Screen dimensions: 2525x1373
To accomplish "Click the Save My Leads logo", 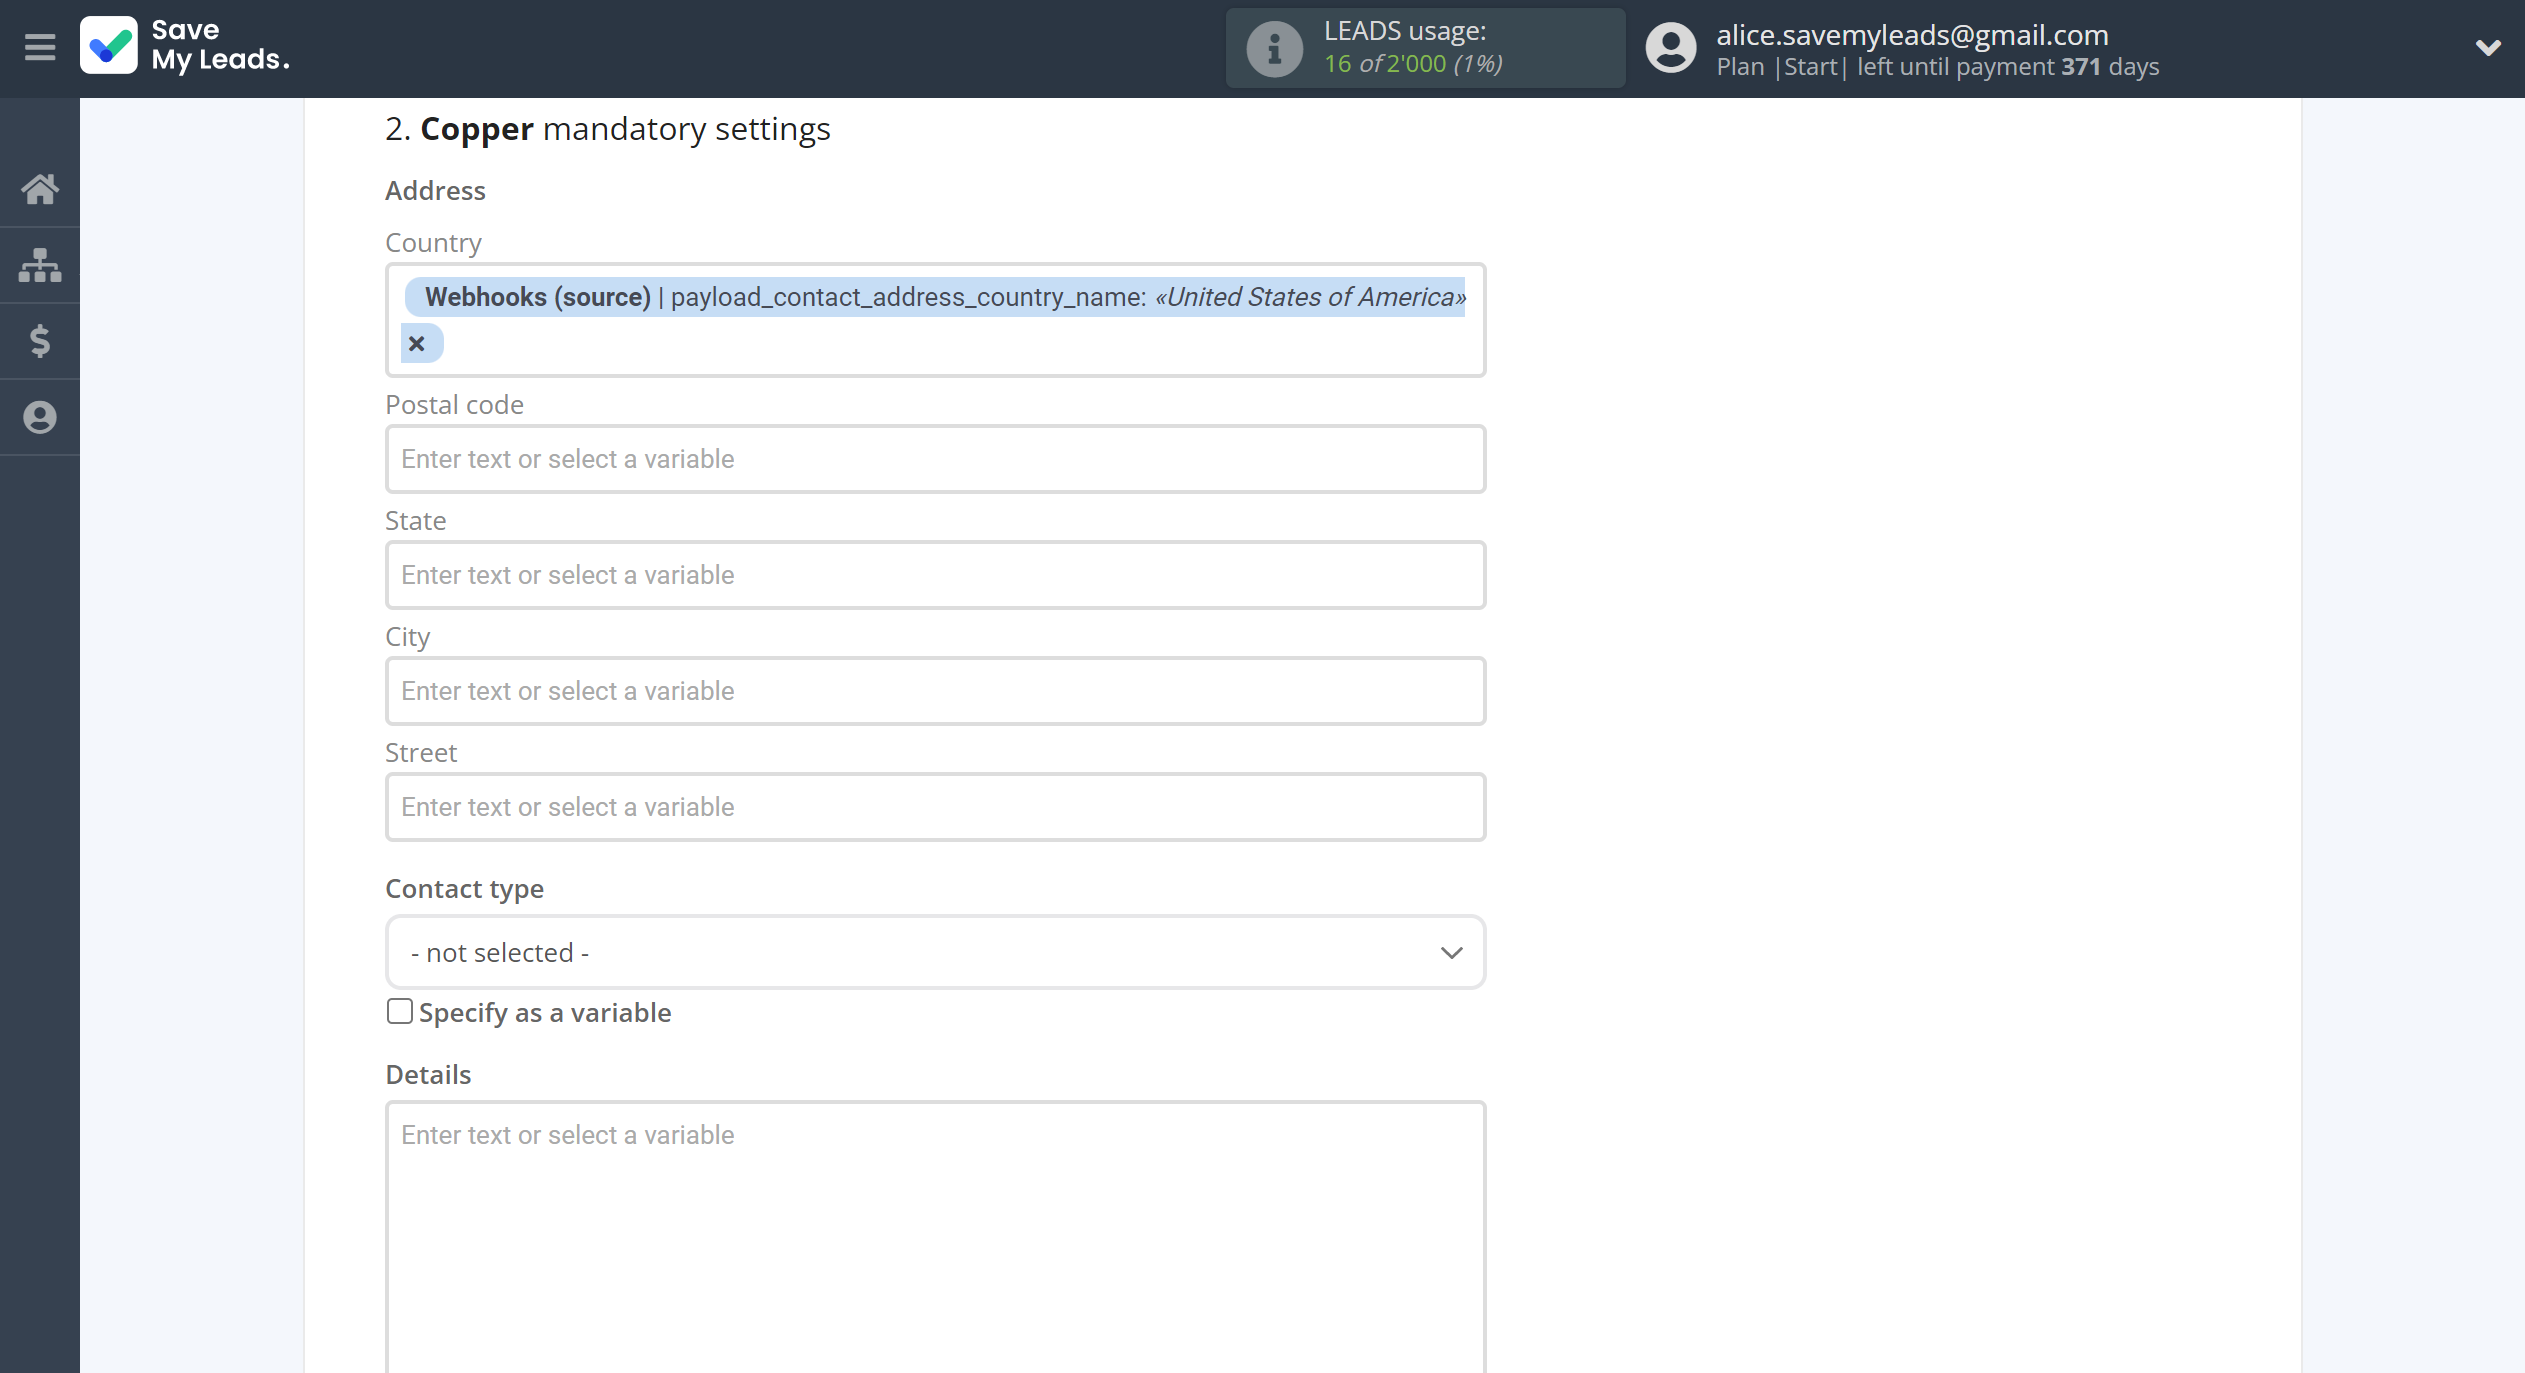I will (185, 46).
